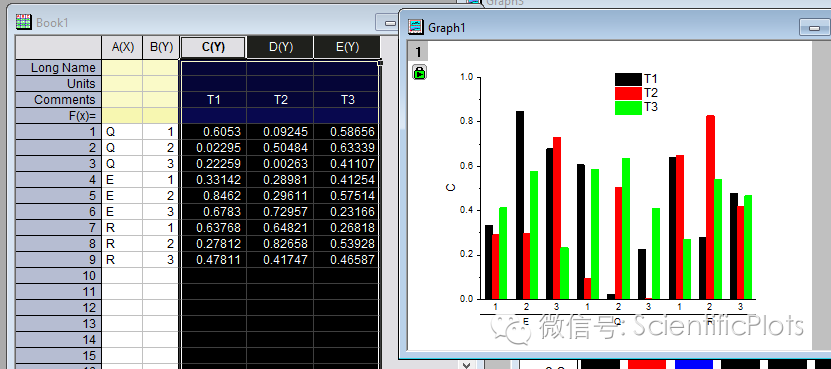The width and height of the screenshot is (831, 369).
Task: Click the black T1 legend symbol
Action: coord(628,79)
